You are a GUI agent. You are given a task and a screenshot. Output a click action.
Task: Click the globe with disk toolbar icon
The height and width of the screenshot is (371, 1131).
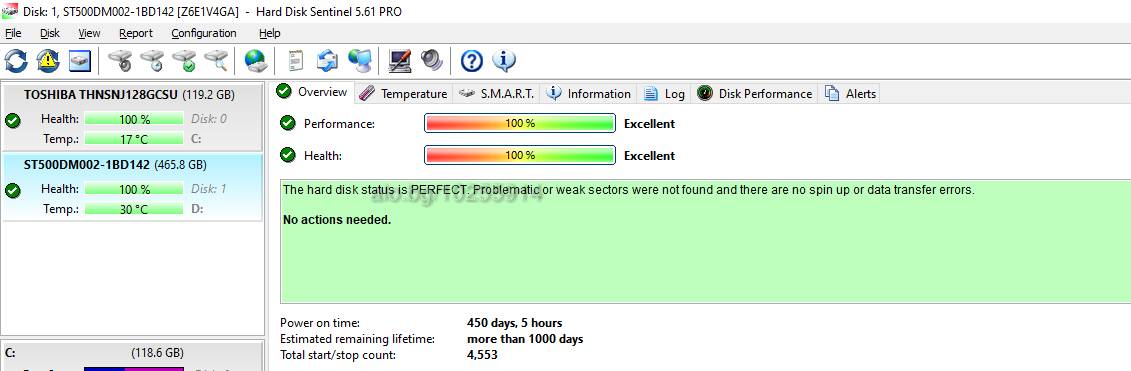tap(255, 61)
